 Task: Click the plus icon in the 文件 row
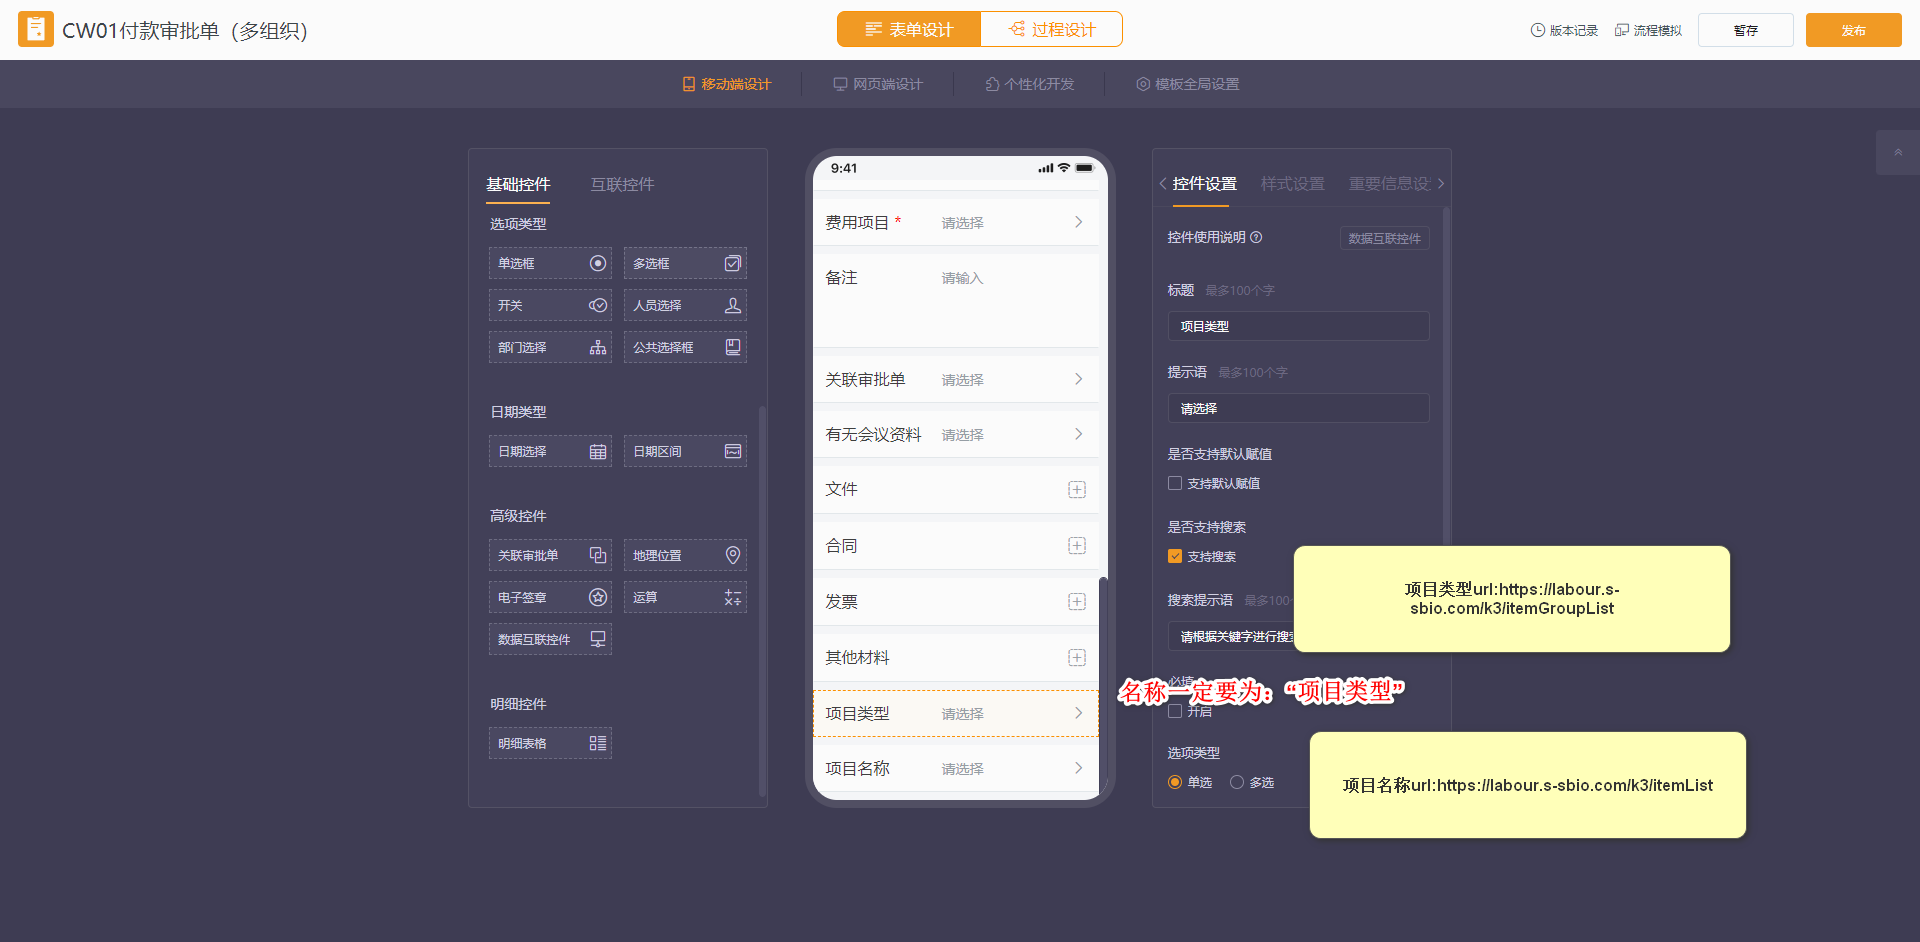pos(1076,489)
